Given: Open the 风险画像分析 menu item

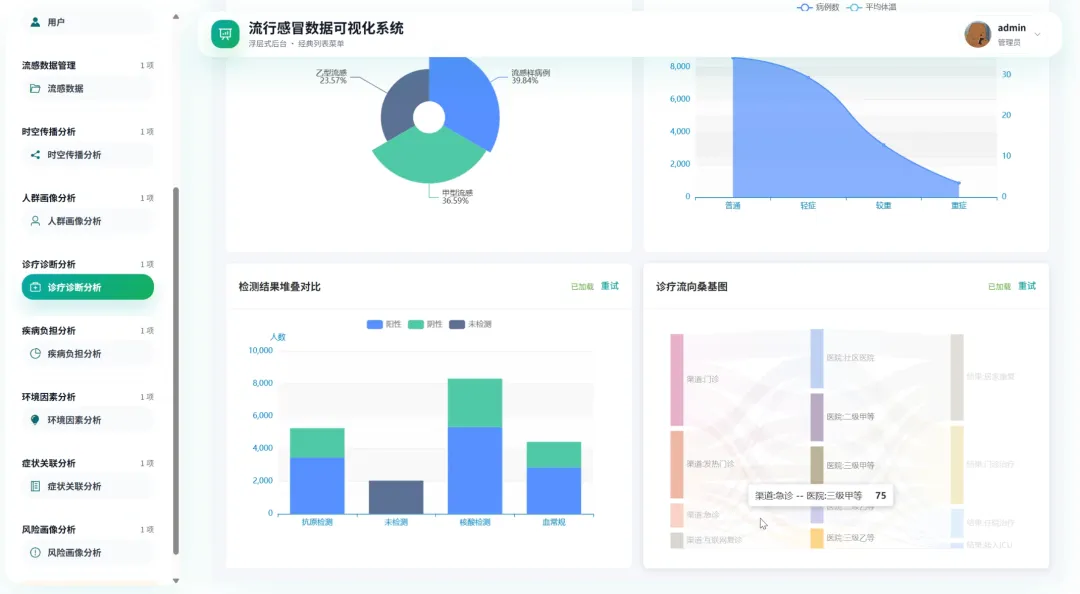Looking at the screenshot, I should click(87, 552).
